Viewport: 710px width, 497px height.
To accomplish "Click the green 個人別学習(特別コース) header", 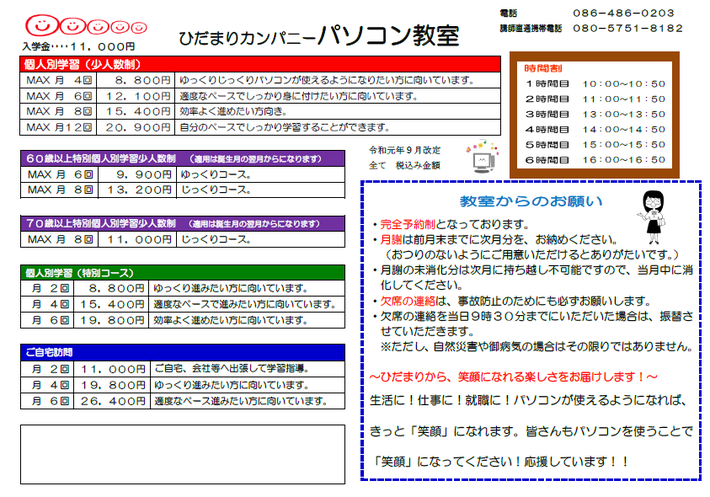I will 182,273.
